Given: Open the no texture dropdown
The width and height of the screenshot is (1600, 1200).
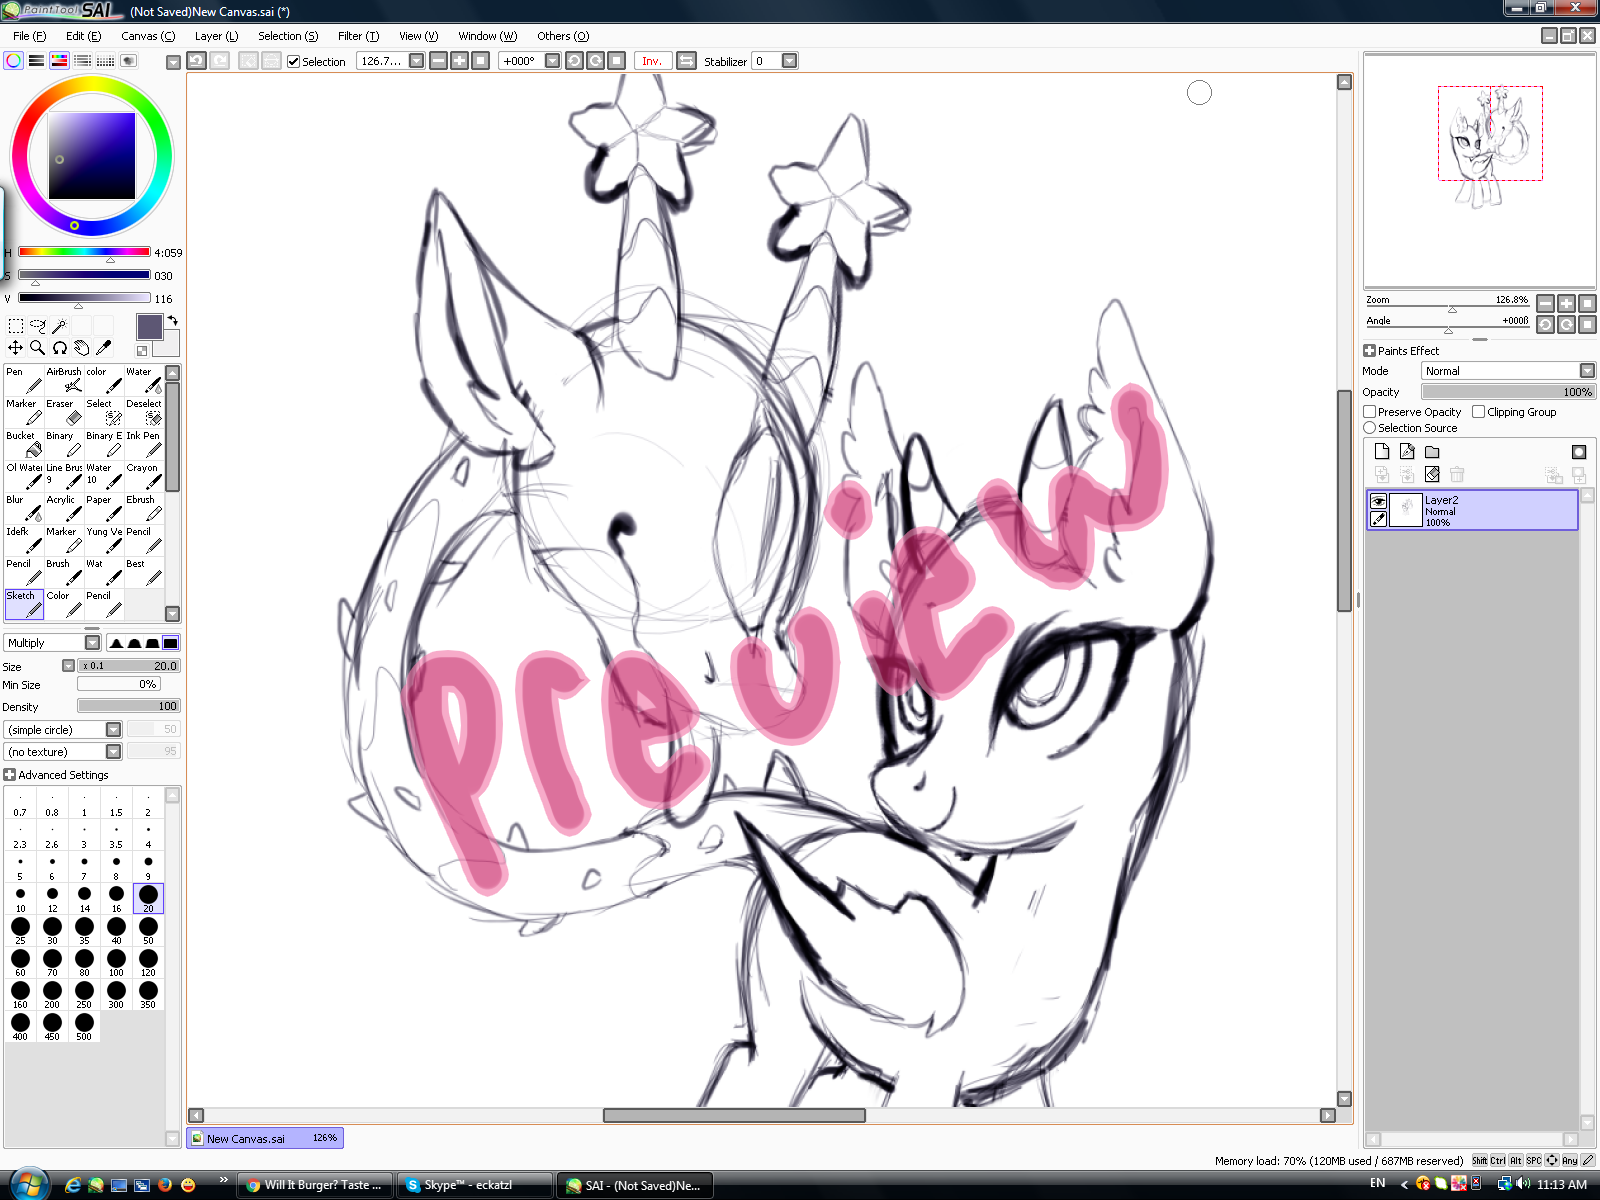Looking at the screenshot, I should (113, 752).
